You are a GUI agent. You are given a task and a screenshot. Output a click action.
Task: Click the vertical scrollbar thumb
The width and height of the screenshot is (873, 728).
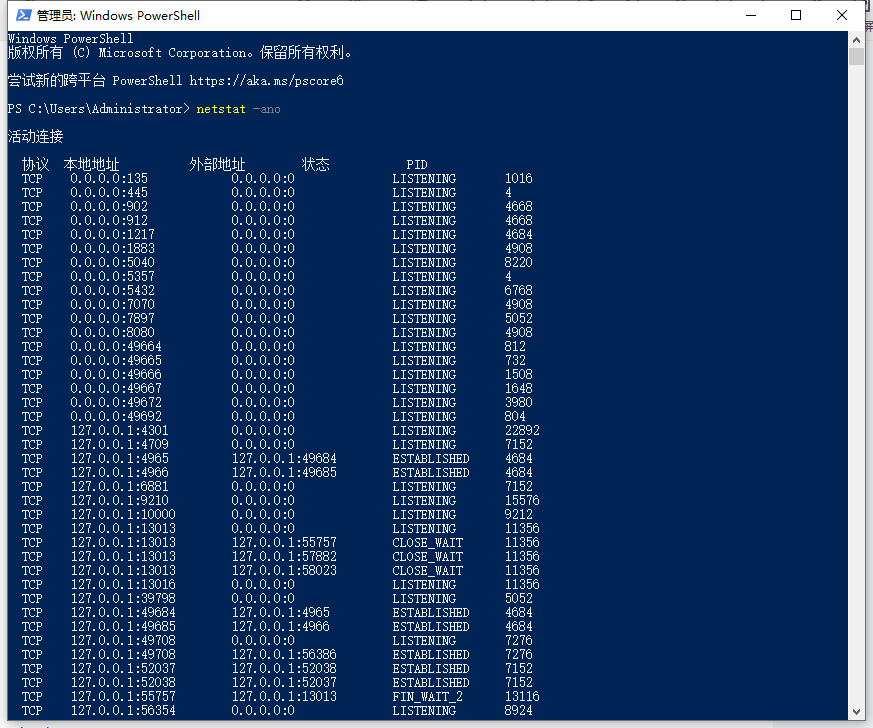[856, 57]
